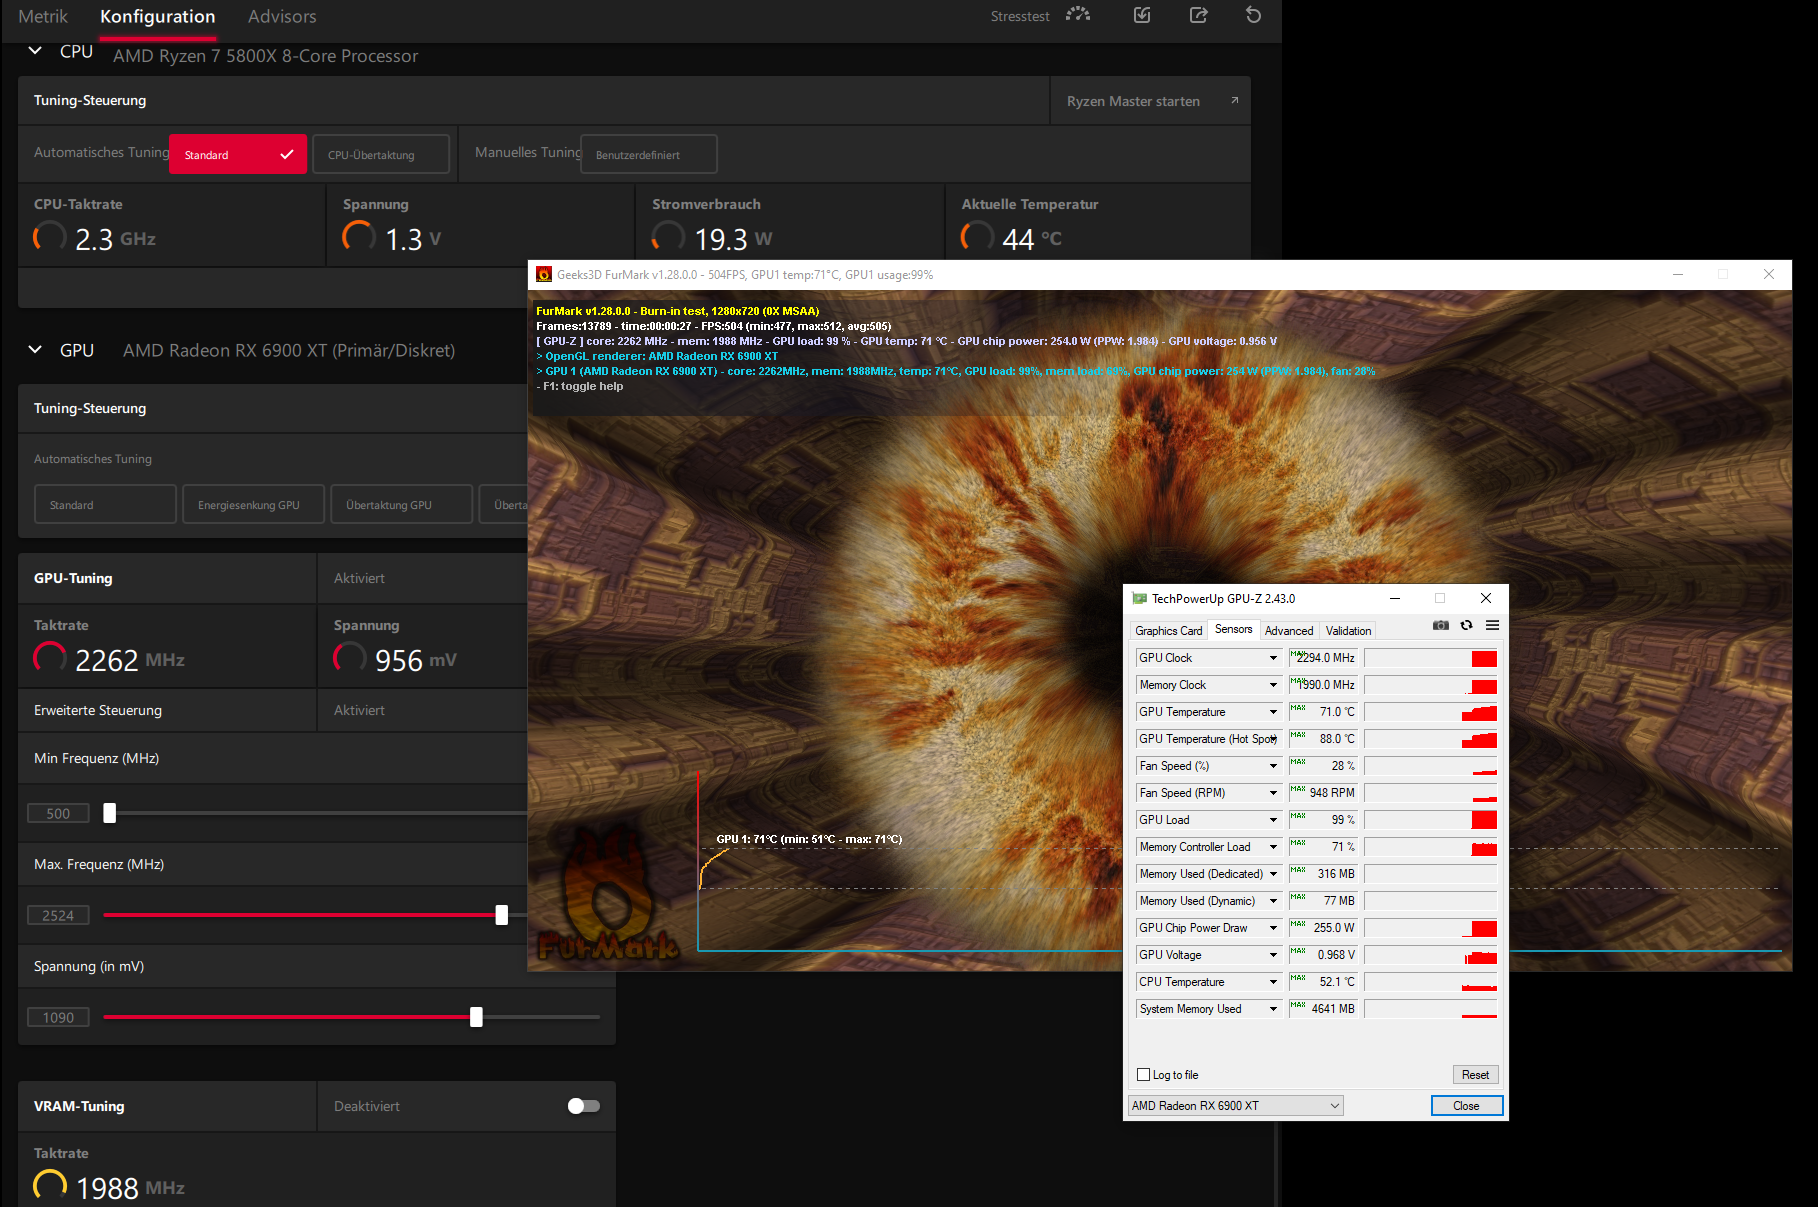Start the Stresstest gauge icon
The width and height of the screenshot is (1818, 1207).
(x=1077, y=15)
